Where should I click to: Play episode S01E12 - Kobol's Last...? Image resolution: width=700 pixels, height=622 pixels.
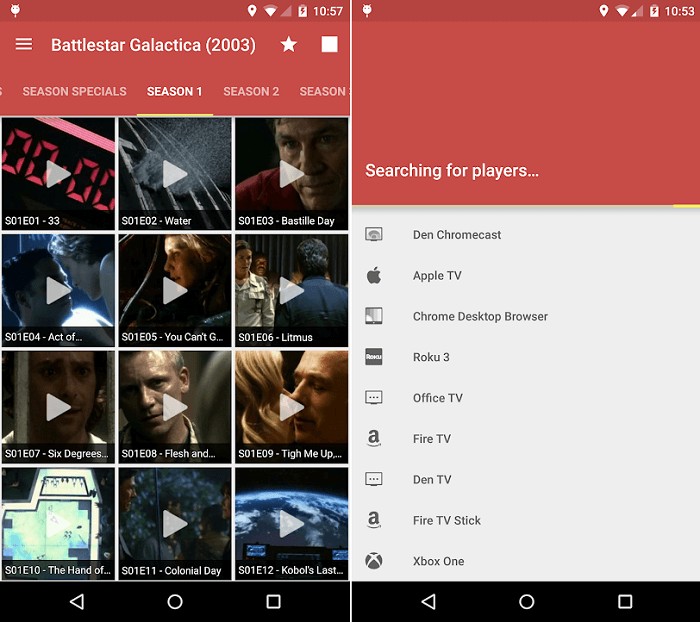pos(292,524)
